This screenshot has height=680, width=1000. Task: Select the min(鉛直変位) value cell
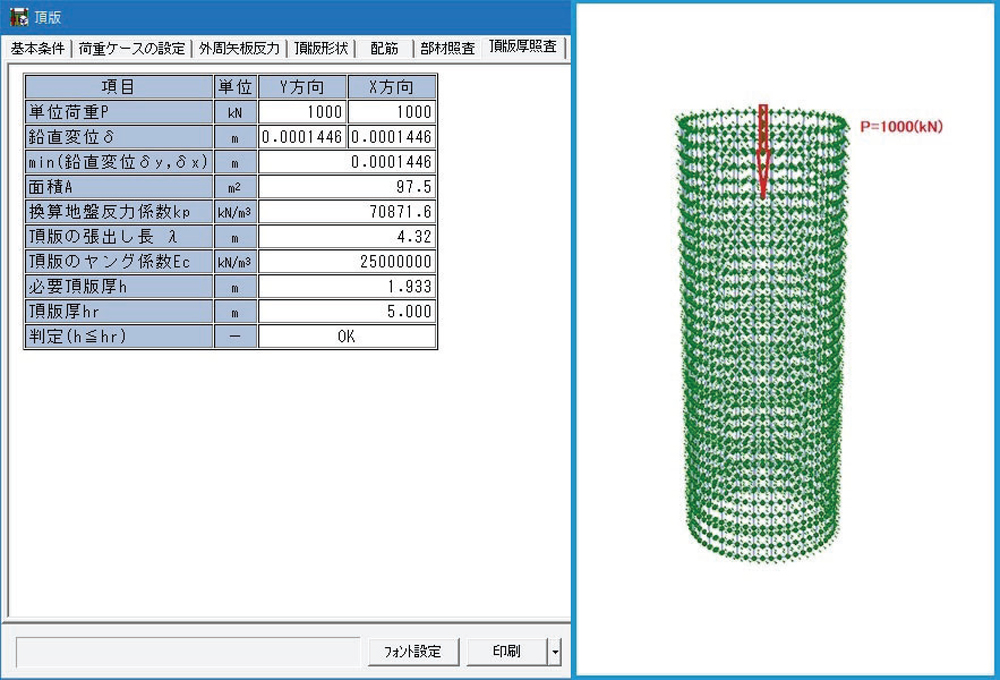pyautogui.click(x=348, y=162)
